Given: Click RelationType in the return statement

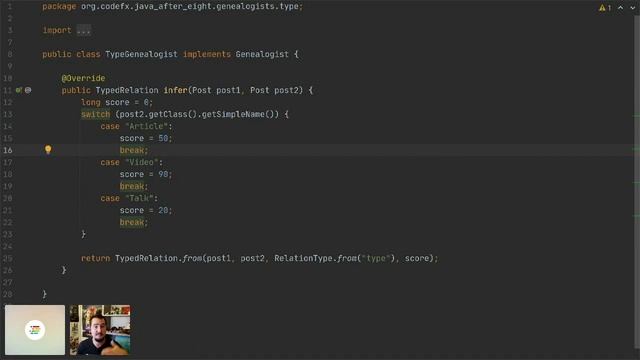Looking at the screenshot, I should tap(303, 258).
